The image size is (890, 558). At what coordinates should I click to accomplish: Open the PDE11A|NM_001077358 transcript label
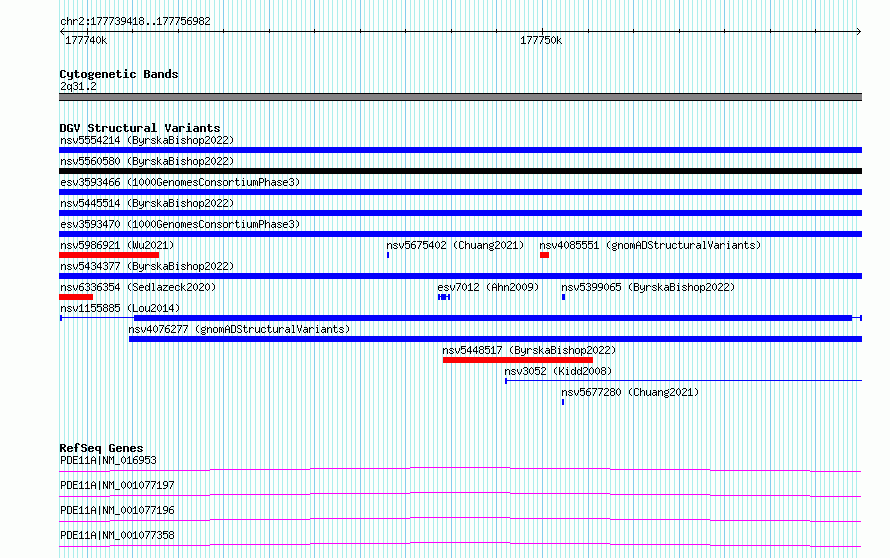pos(117,535)
